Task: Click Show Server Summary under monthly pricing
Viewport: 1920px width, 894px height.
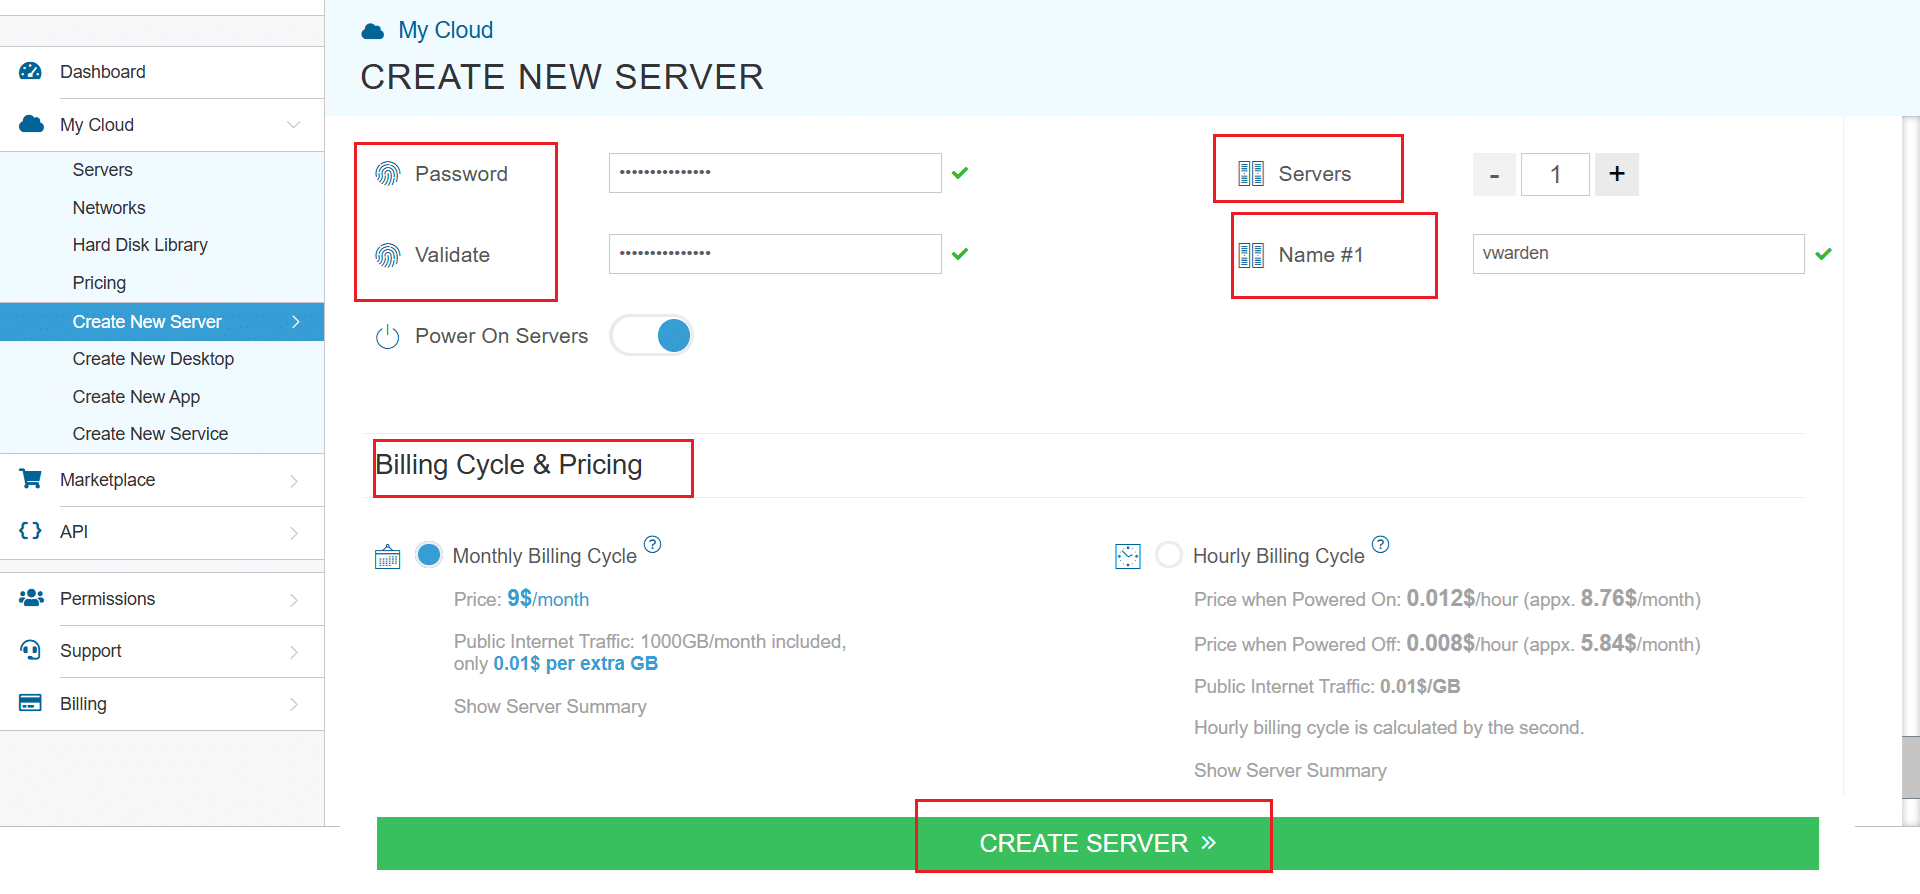Action: click(x=550, y=707)
